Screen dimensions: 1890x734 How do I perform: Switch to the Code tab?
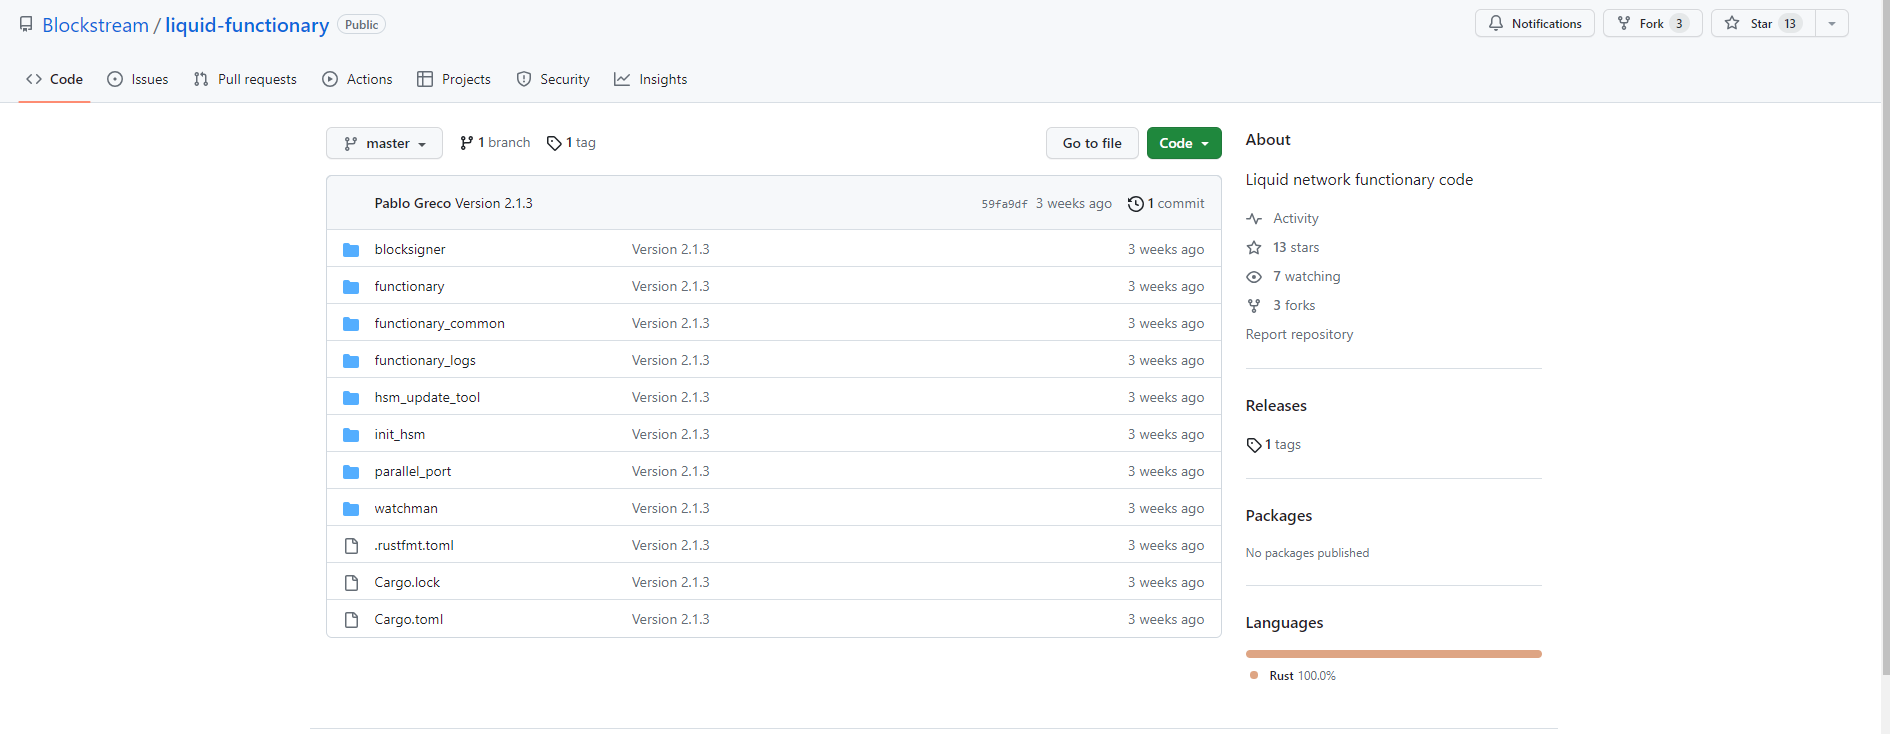[55, 79]
